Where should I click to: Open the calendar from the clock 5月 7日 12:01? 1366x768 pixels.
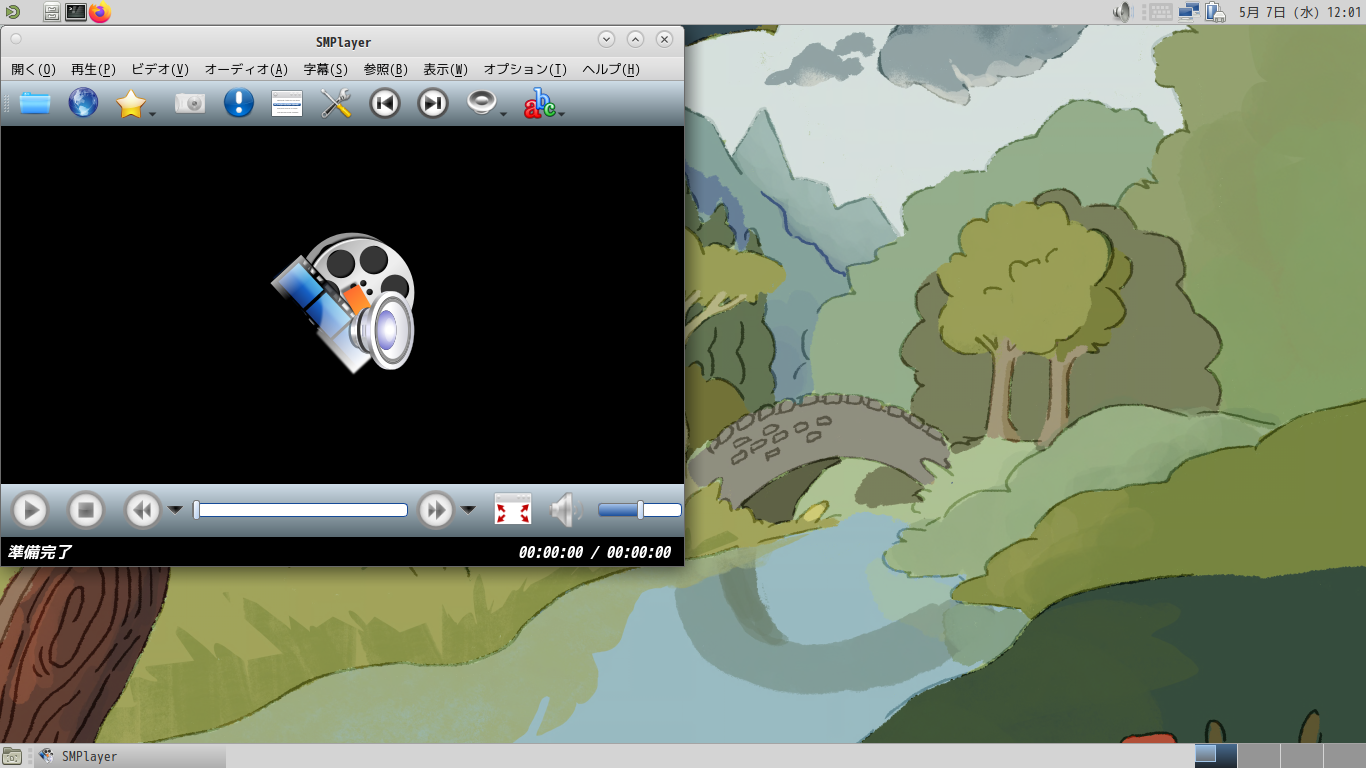pyautogui.click(x=1300, y=12)
